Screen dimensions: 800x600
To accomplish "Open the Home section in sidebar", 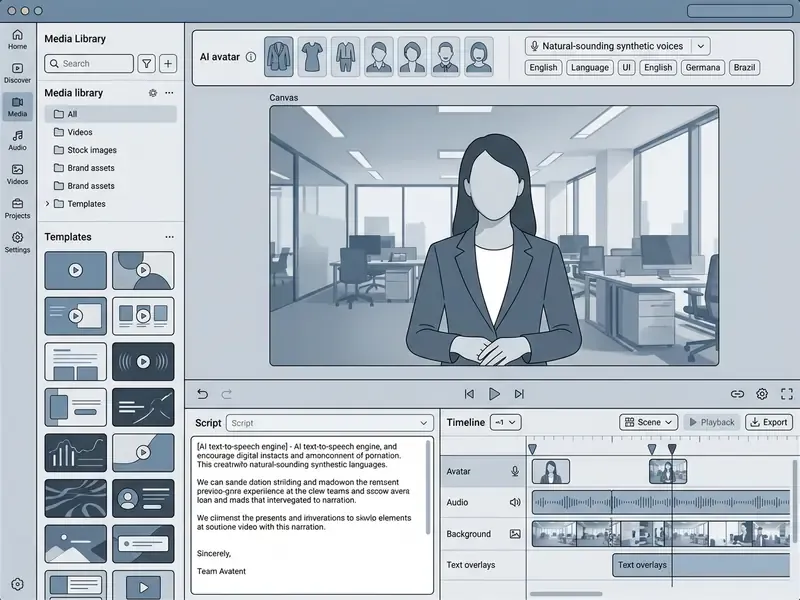I will 17,39.
